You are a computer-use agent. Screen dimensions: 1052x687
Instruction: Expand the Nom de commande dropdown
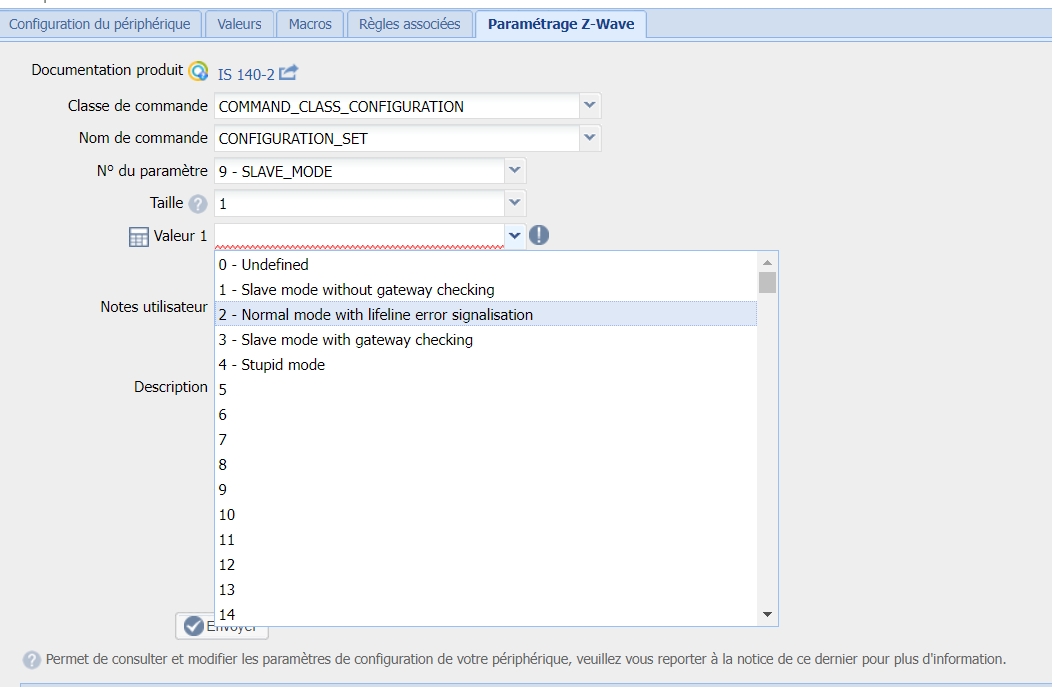click(x=590, y=137)
